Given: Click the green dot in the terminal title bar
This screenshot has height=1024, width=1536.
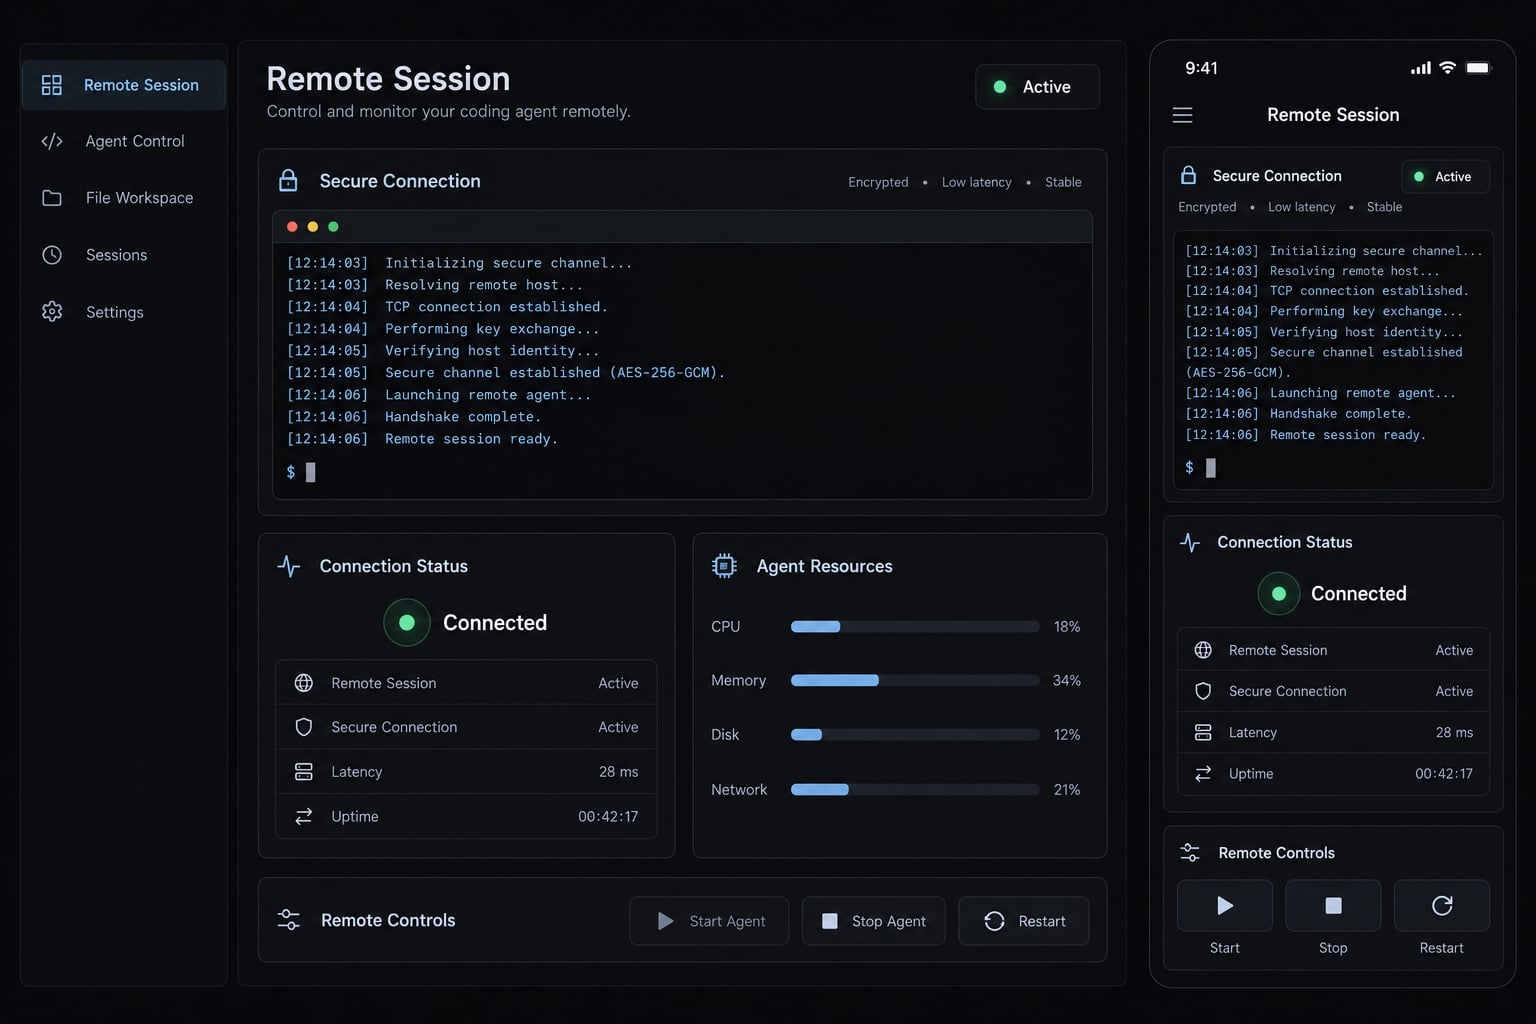Looking at the screenshot, I should [x=333, y=227].
